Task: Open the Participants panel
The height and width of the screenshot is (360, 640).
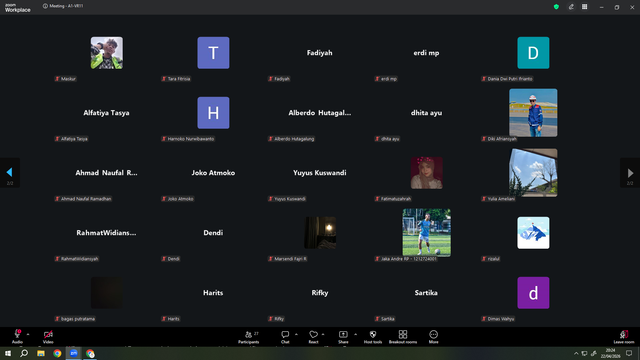Action: pos(249,337)
